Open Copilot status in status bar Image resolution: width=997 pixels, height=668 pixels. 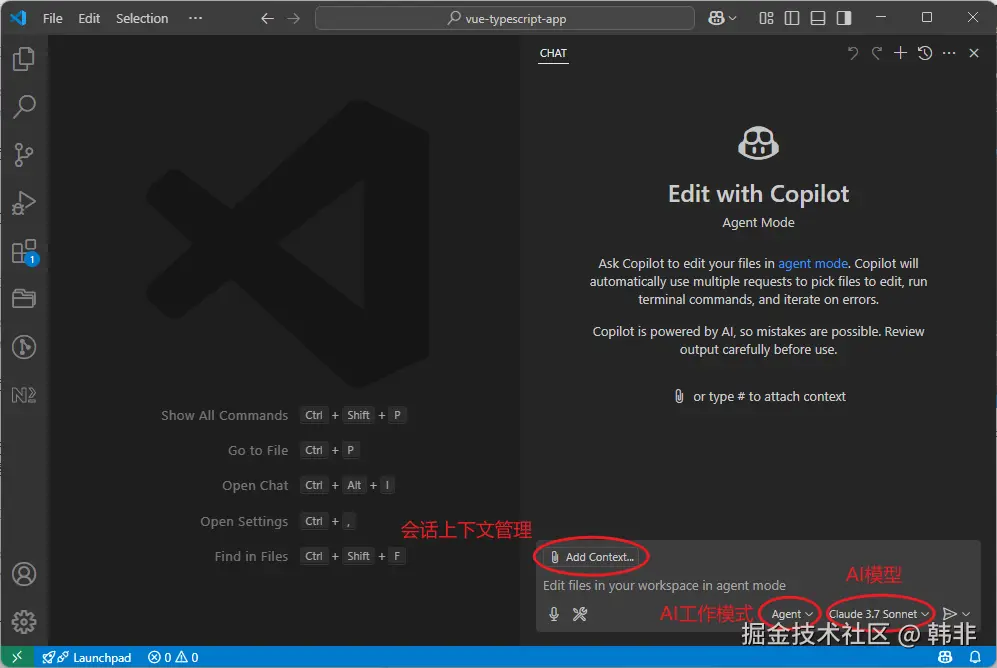pyautogui.click(x=945, y=657)
